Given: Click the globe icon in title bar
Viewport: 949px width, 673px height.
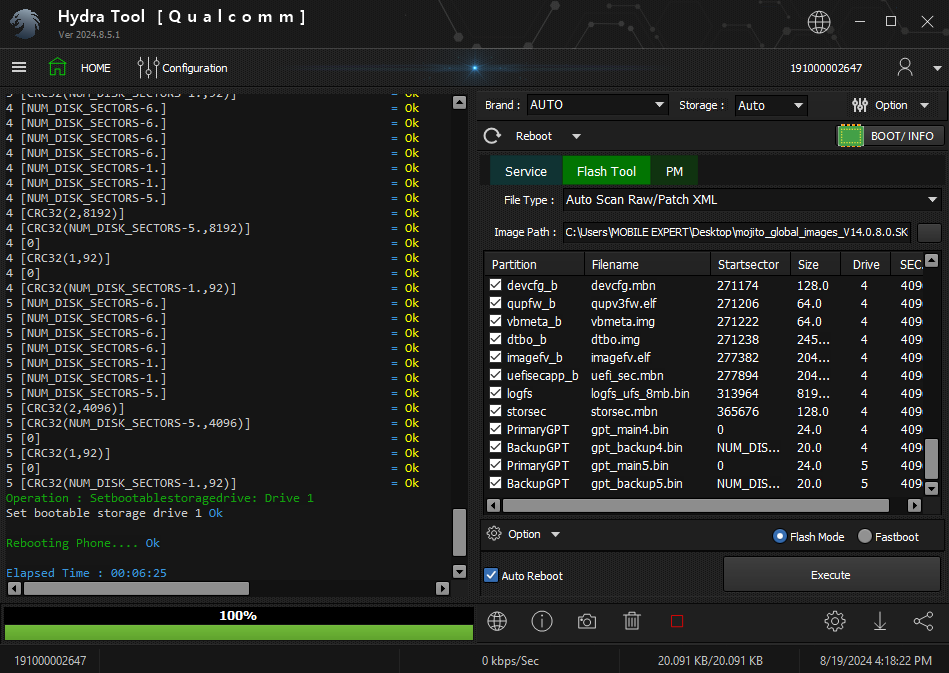Looking at the screenshot, I should tap(819, 22).
